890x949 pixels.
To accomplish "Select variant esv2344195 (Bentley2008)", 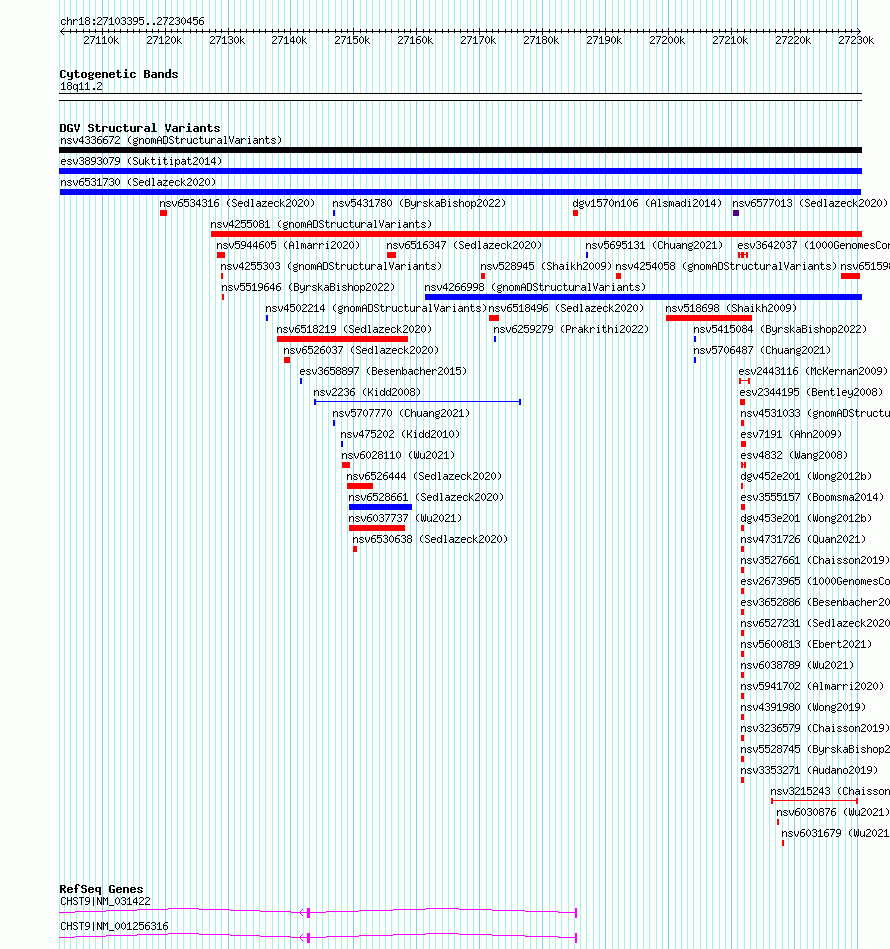I will (x=811, y=392).
